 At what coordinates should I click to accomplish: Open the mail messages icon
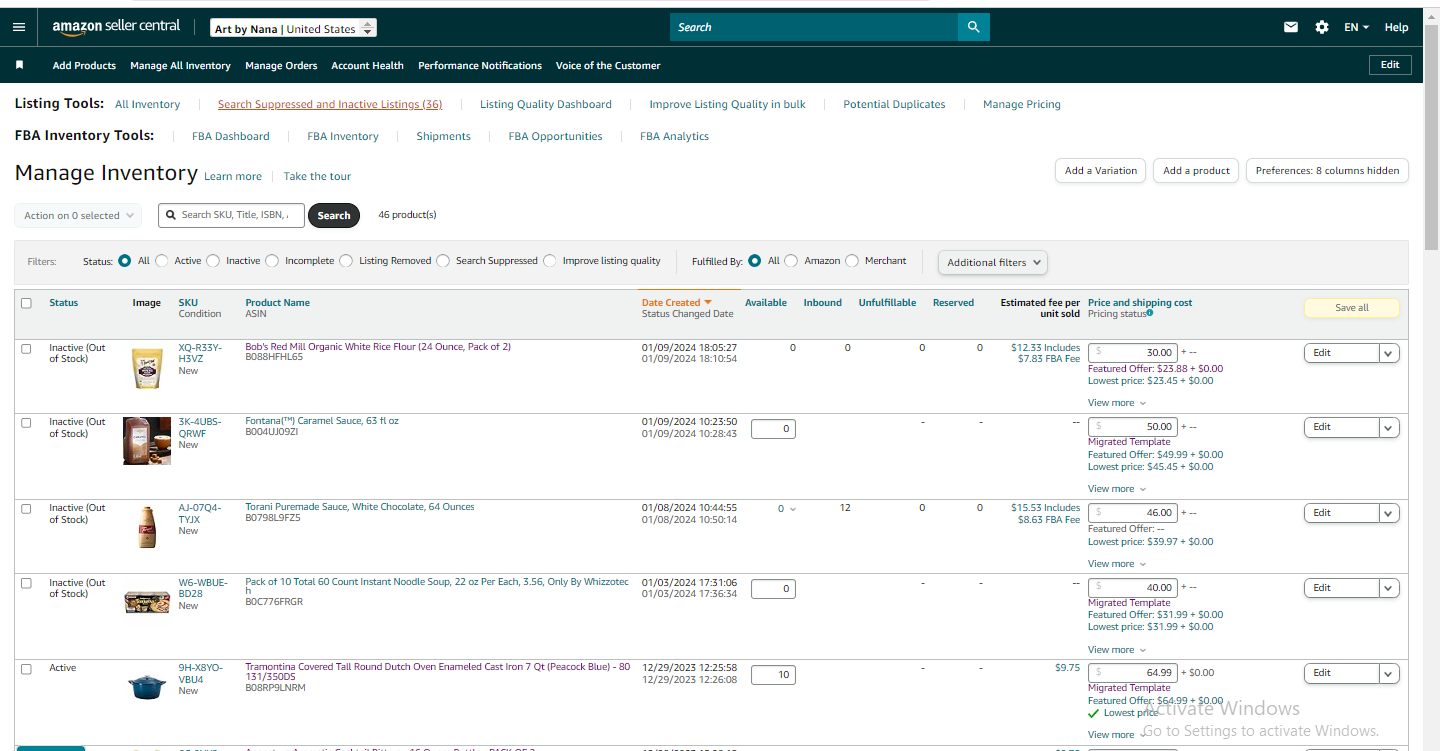[x=1291, y=27]
